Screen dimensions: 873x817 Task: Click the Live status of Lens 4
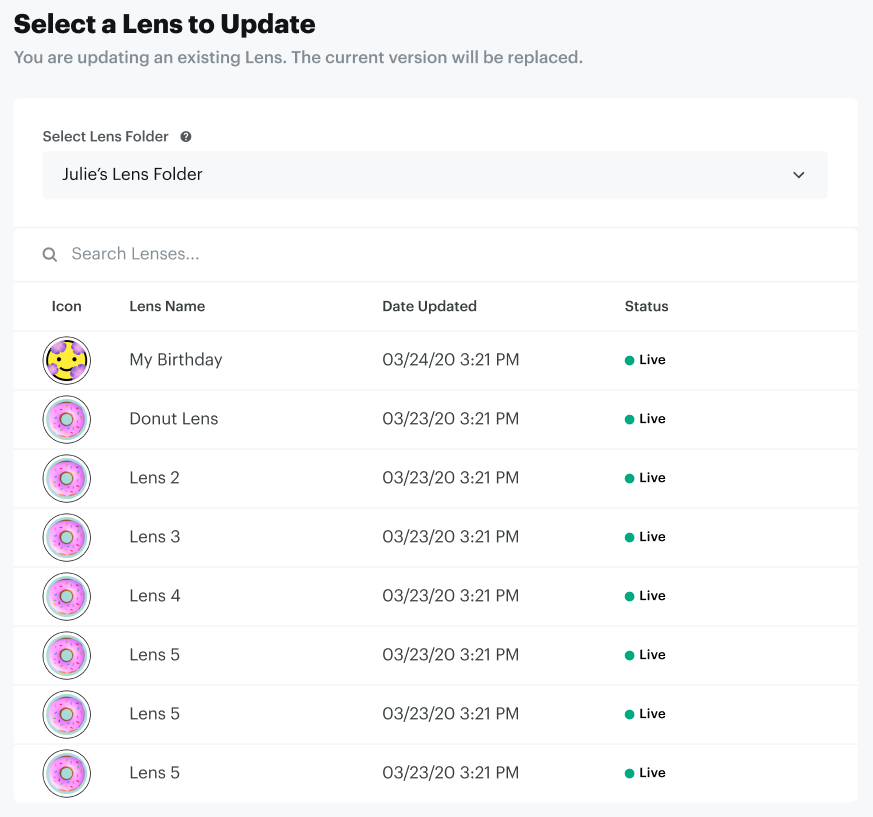click(x=646, y=596)
